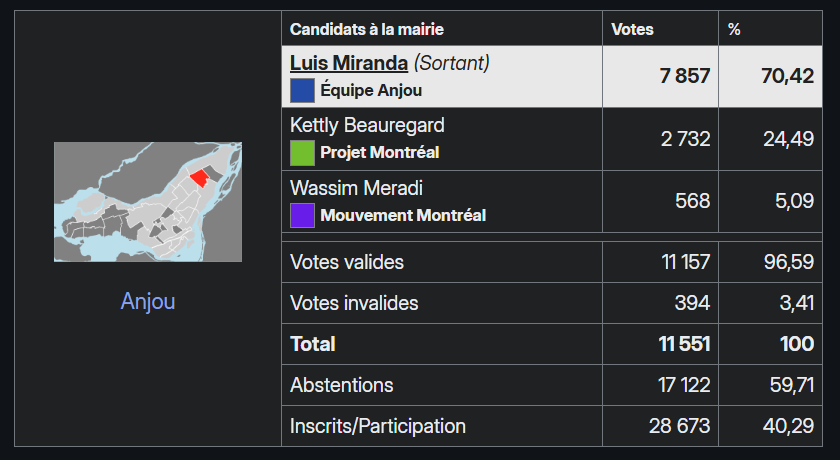Click the purple Mouvement Montréal color swatch
Image resolution: width=840 pixels, height=460 pixels.
click(x=302, y=215)
